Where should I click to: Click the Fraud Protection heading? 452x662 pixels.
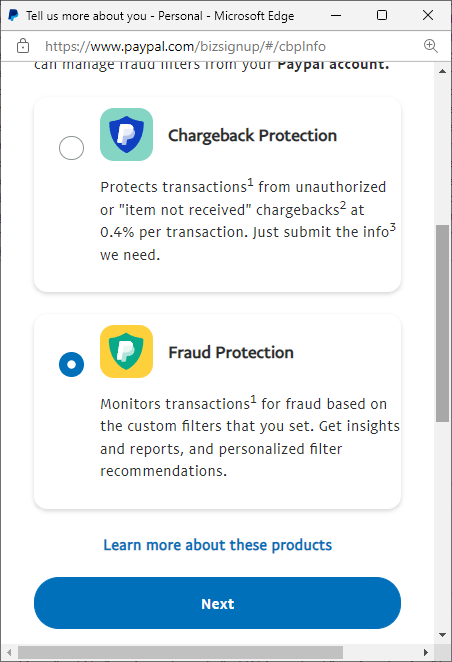click(231, 353)
